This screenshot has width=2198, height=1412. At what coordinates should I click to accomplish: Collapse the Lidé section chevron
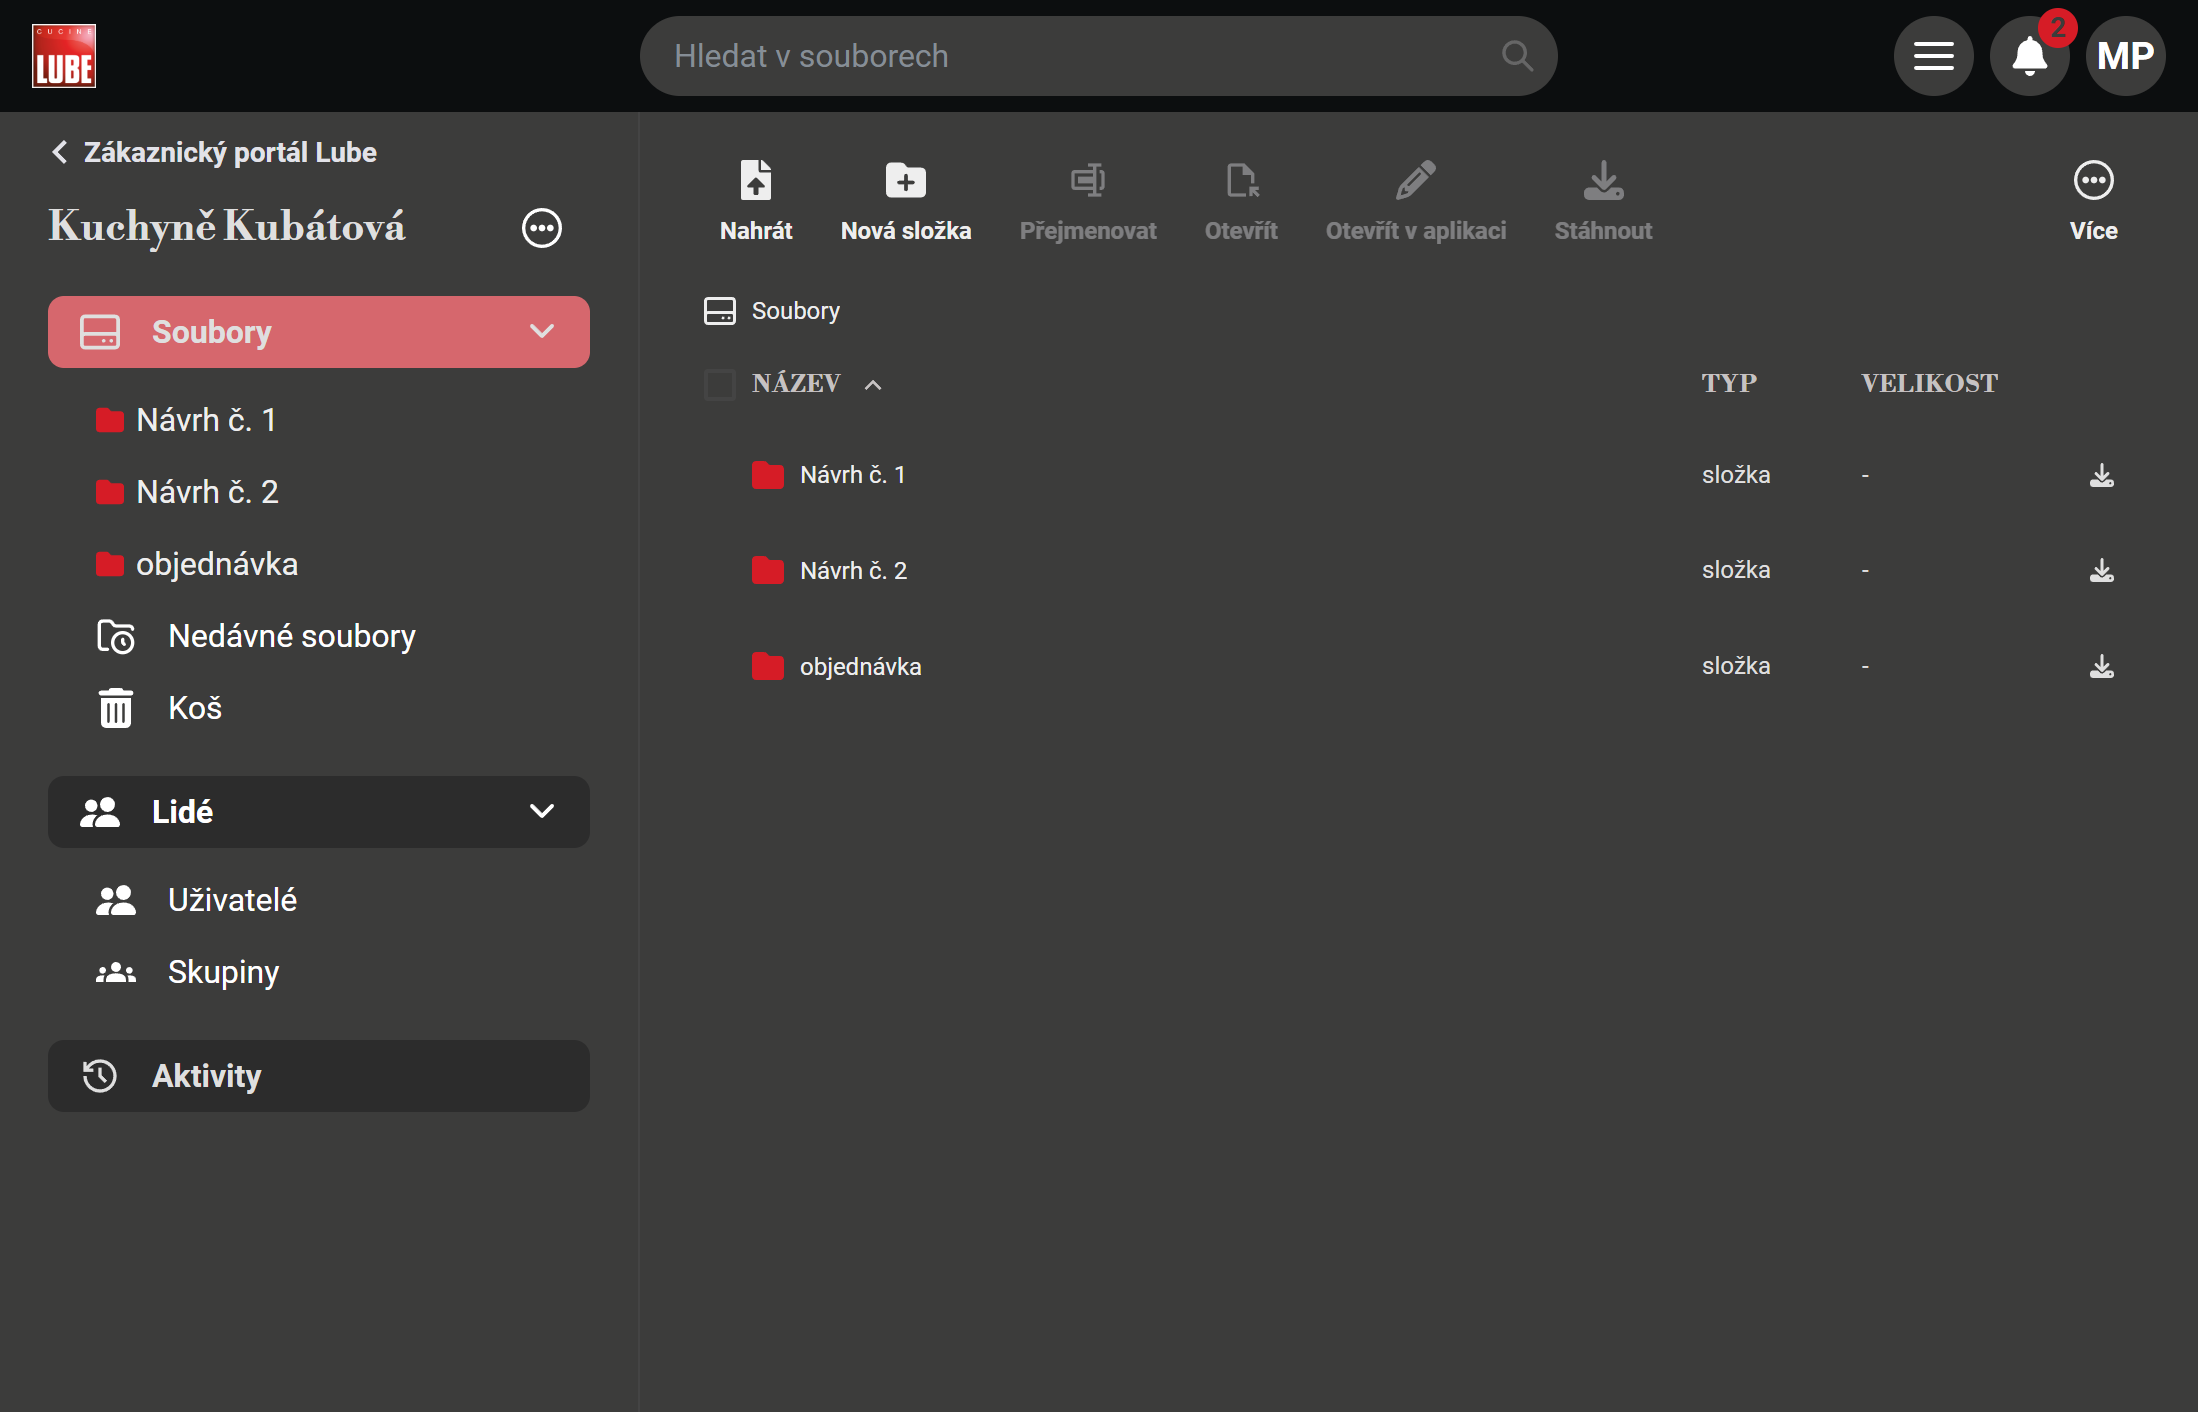pos(541,811)
